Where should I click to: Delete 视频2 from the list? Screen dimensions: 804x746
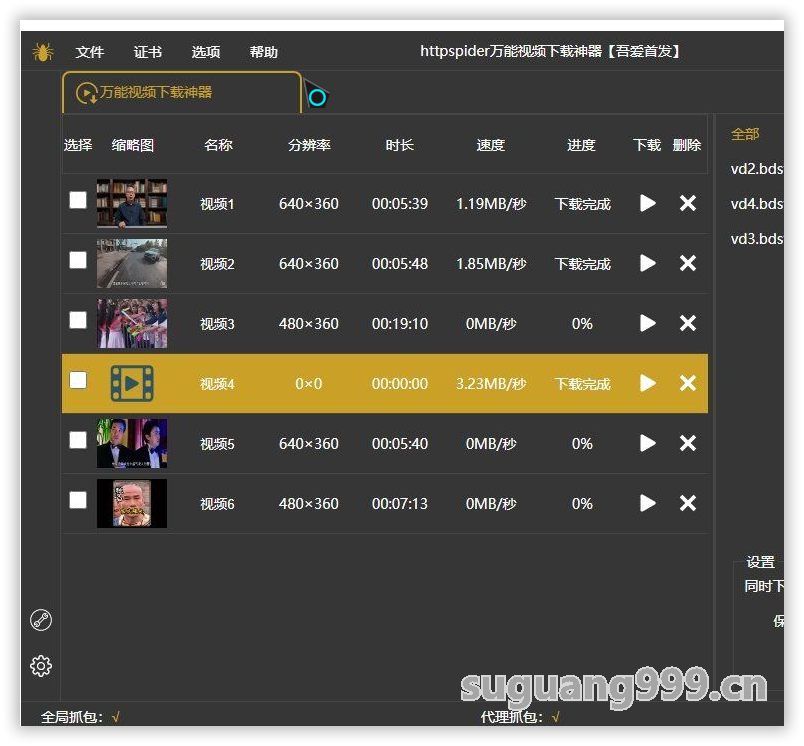click(688, 263)
